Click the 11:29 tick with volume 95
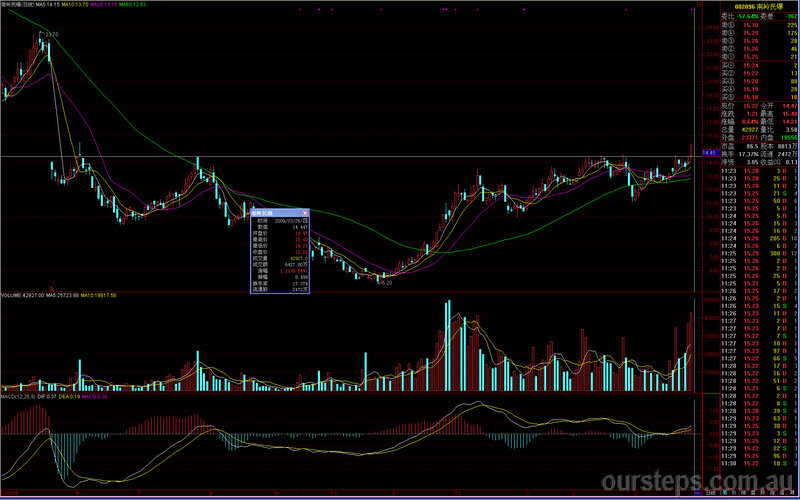This screenshot has height=500, width=800. tap(759, 456)
